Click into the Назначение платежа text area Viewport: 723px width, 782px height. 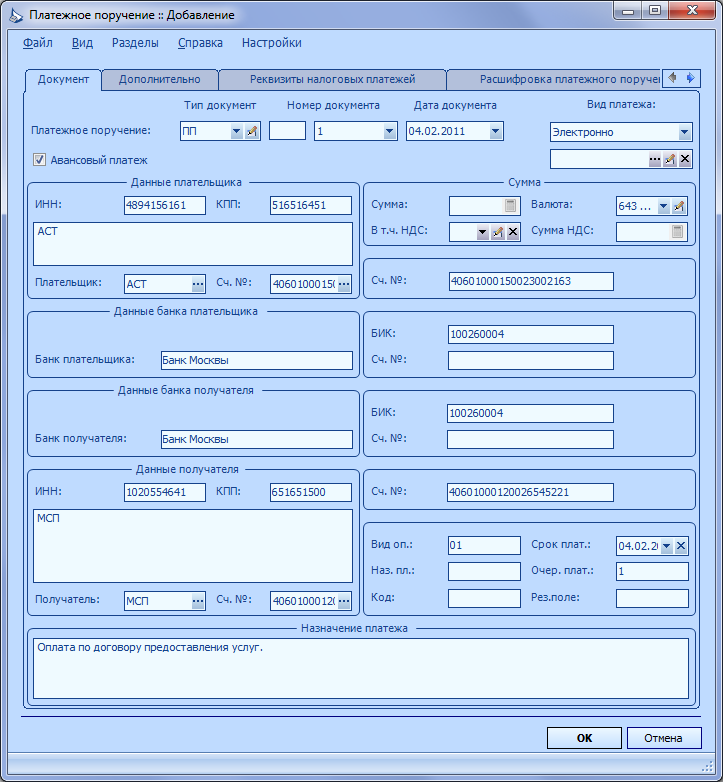pos(361,668)
